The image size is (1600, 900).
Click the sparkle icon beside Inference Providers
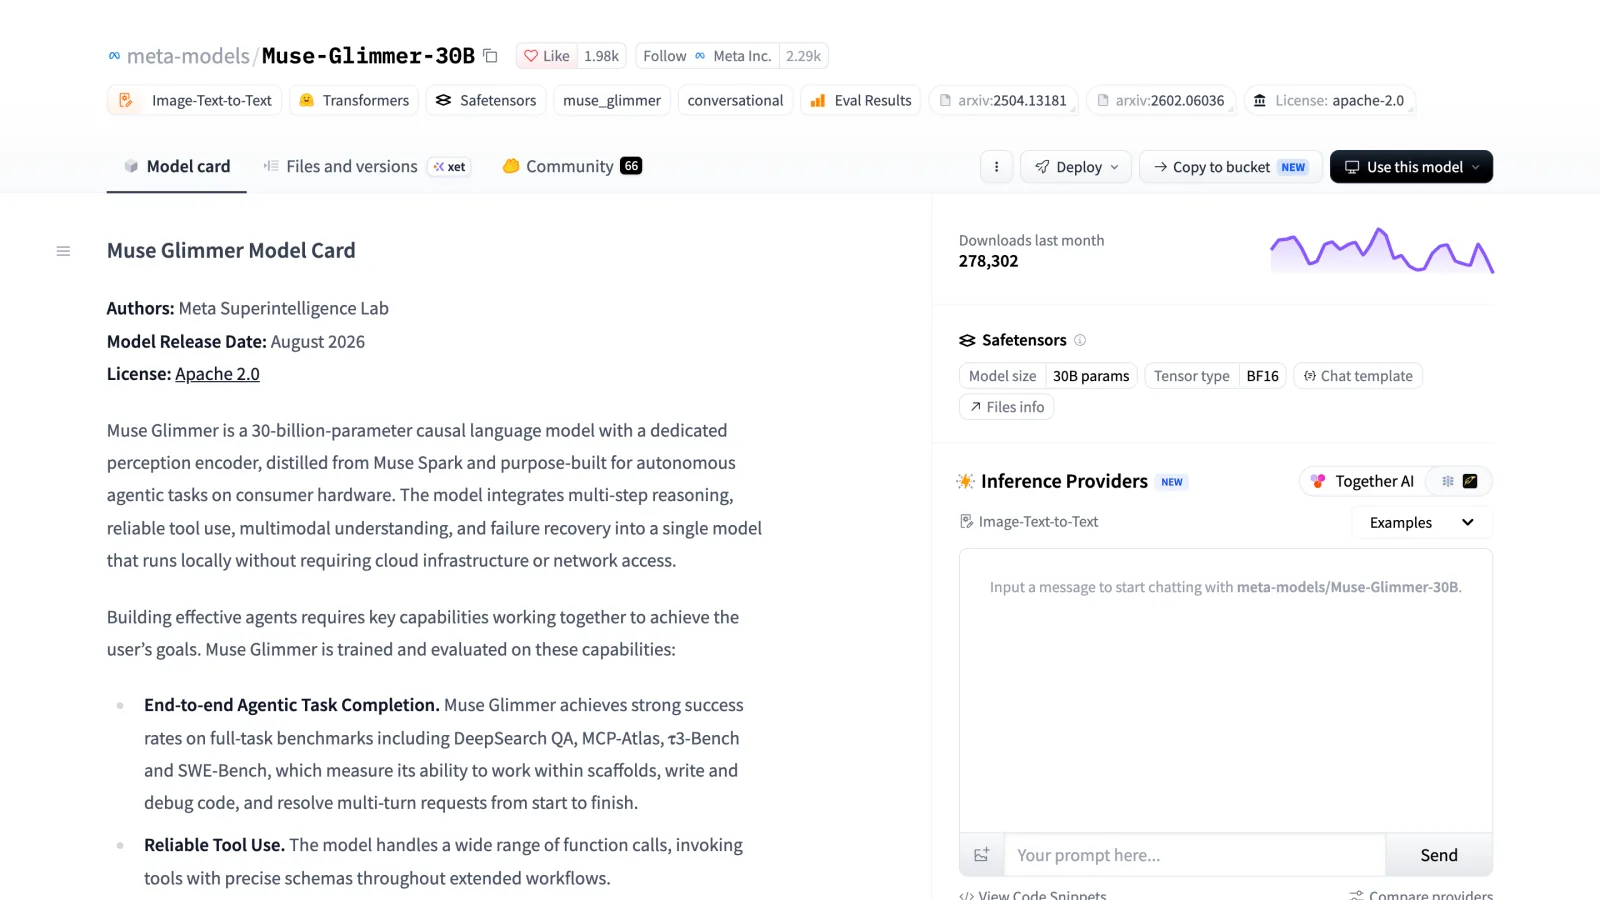tap(965, 481)
